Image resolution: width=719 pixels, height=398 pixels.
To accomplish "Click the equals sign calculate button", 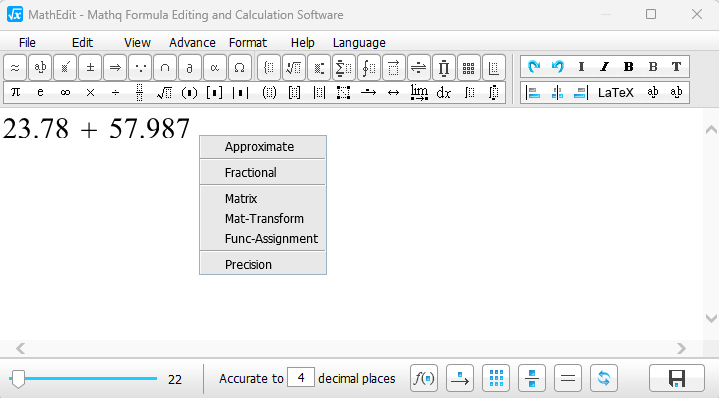I will pyautogui.click(x=568, y=378).
